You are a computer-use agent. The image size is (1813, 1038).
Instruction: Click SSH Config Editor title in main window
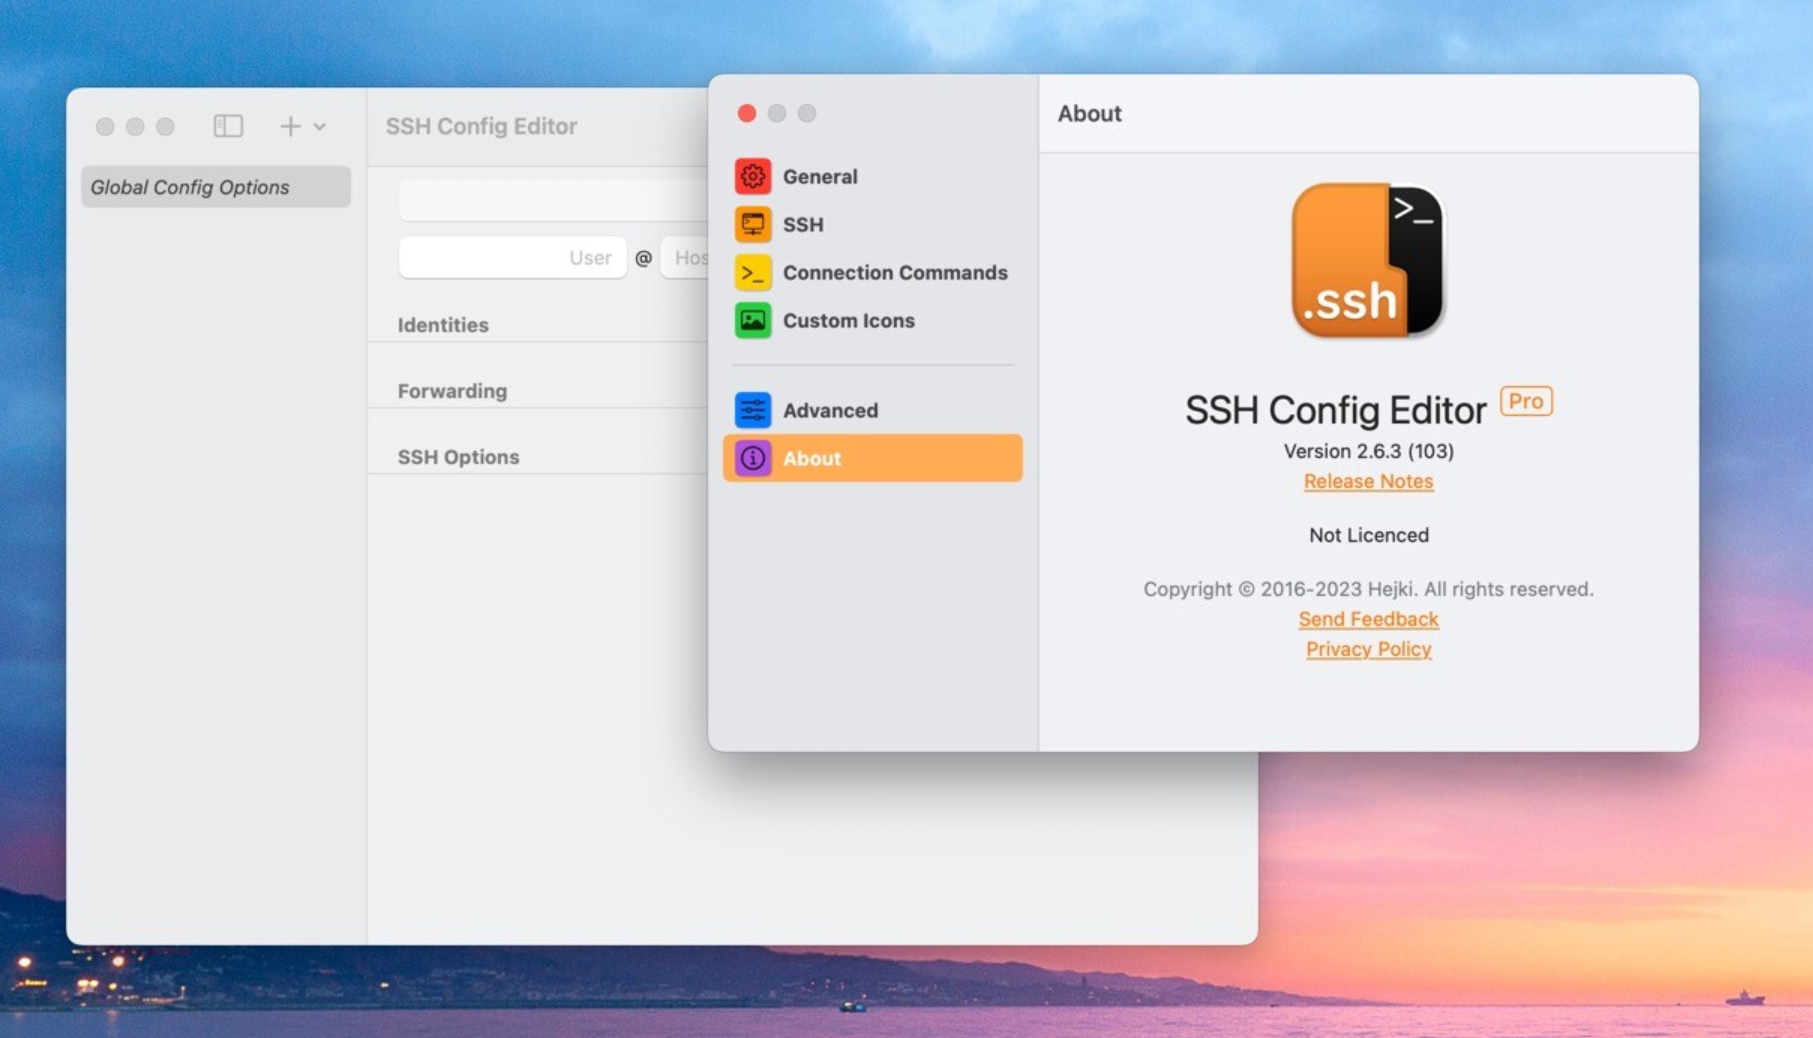point(481,126)
